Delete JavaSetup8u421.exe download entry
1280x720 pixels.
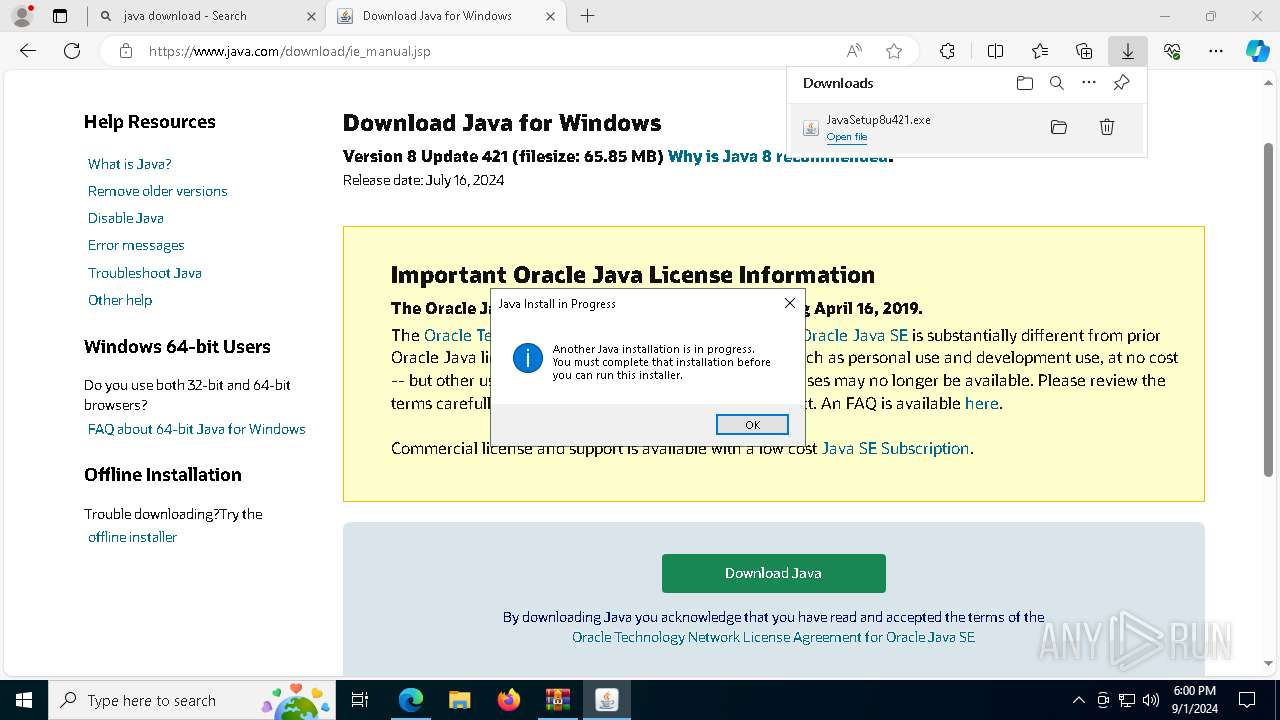click(x=1107, y=127)
